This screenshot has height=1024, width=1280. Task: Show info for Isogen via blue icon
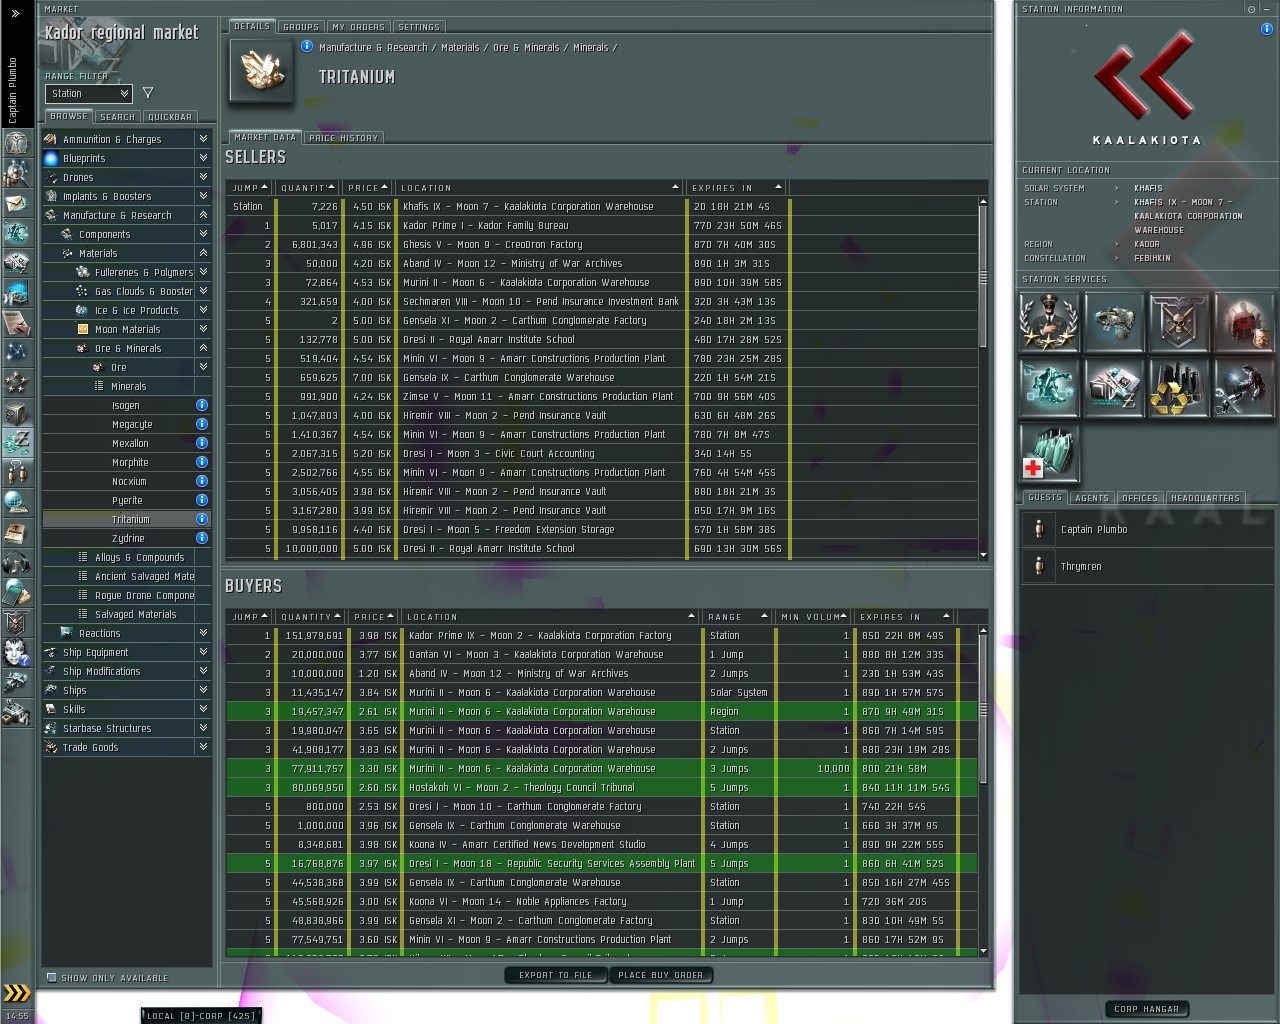(201, 405)
